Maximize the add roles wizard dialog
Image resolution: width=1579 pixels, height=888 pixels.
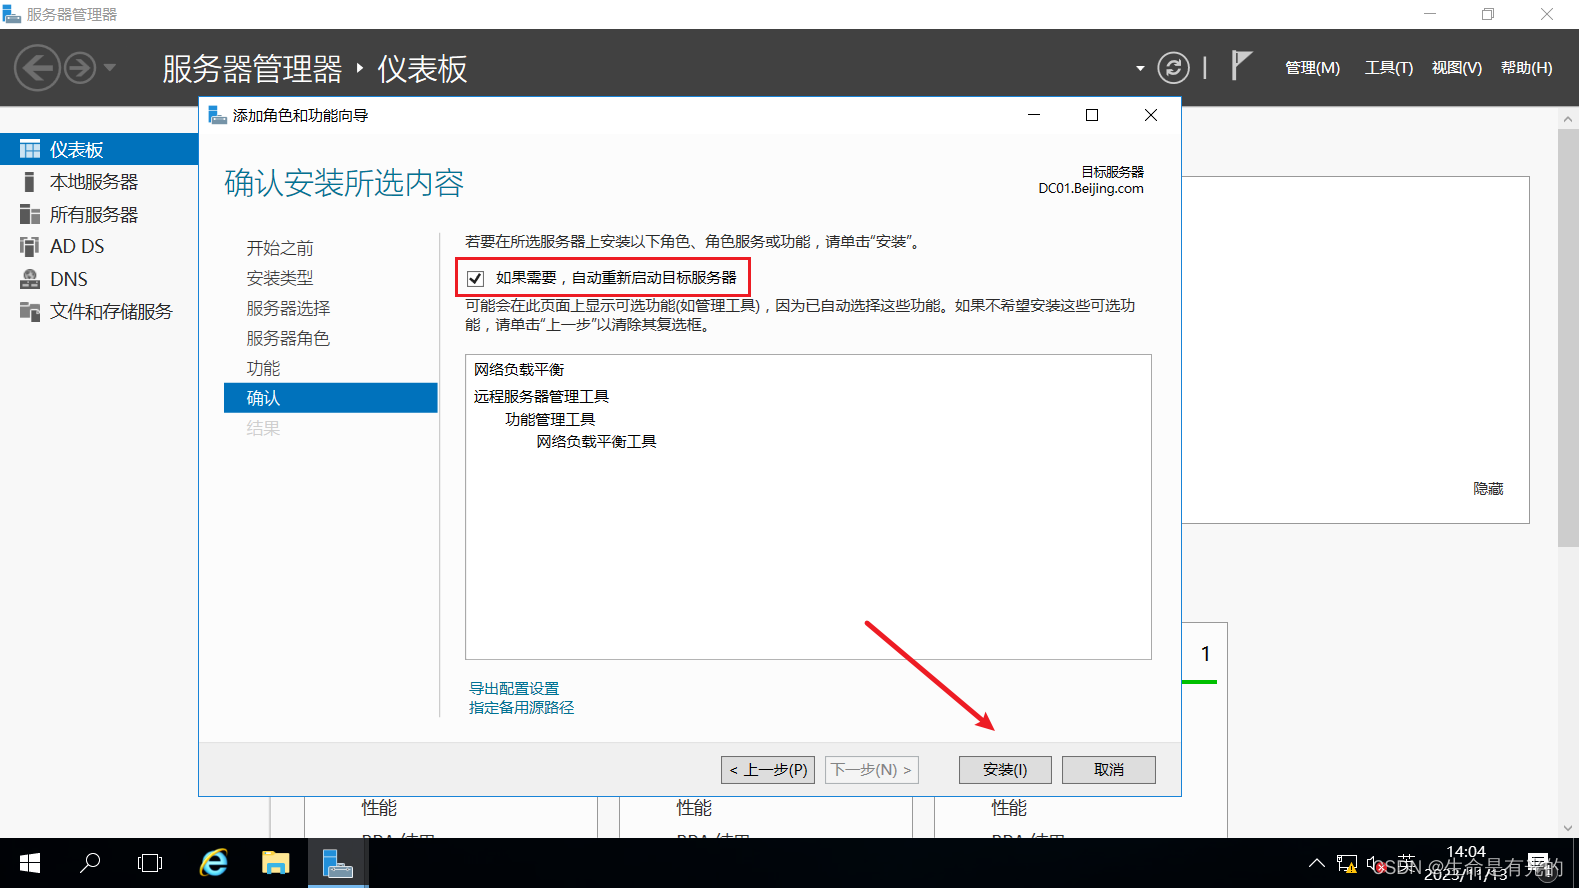coord(1092,115)
